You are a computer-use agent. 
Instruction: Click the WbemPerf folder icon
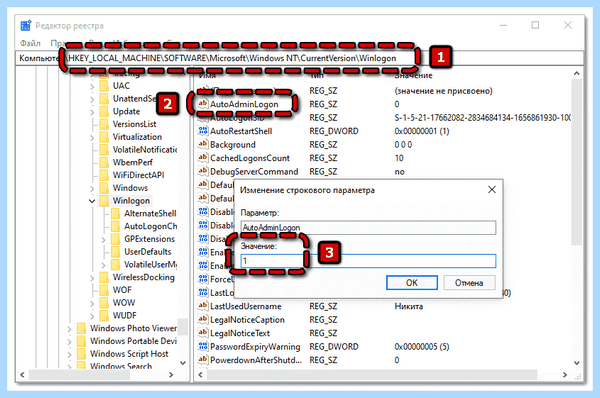(104, 162)
